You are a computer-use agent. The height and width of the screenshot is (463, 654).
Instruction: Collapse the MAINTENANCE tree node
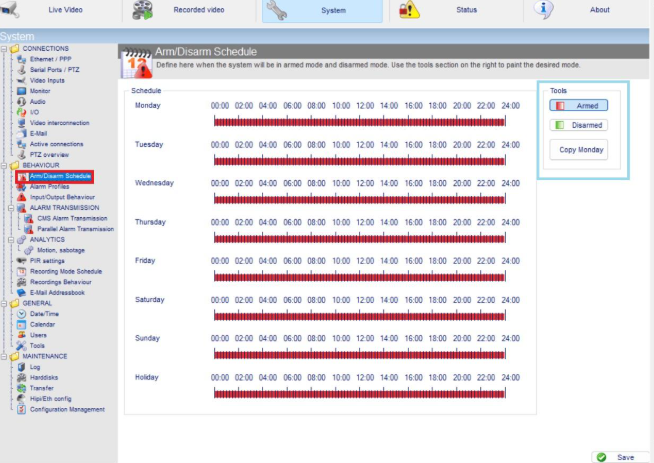click(4, 357)
